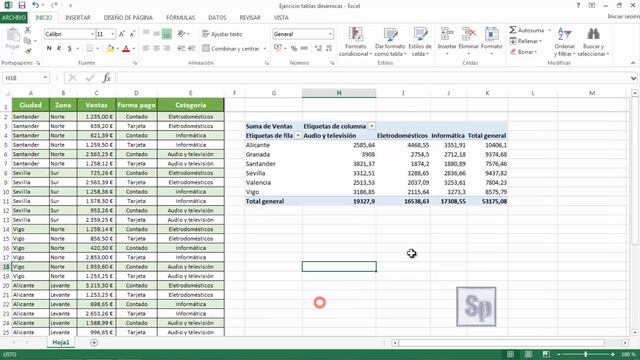Toggle top vertical alignment

(x=146, y=34)
